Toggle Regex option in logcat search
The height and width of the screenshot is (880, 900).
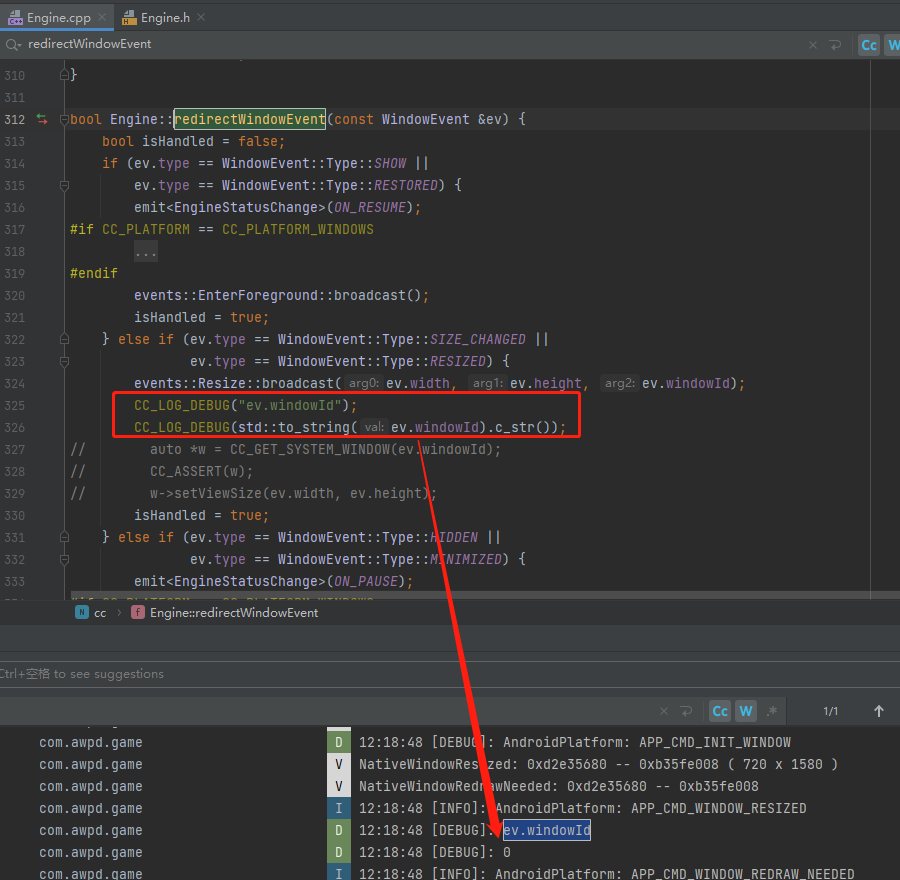click(771, 711)
